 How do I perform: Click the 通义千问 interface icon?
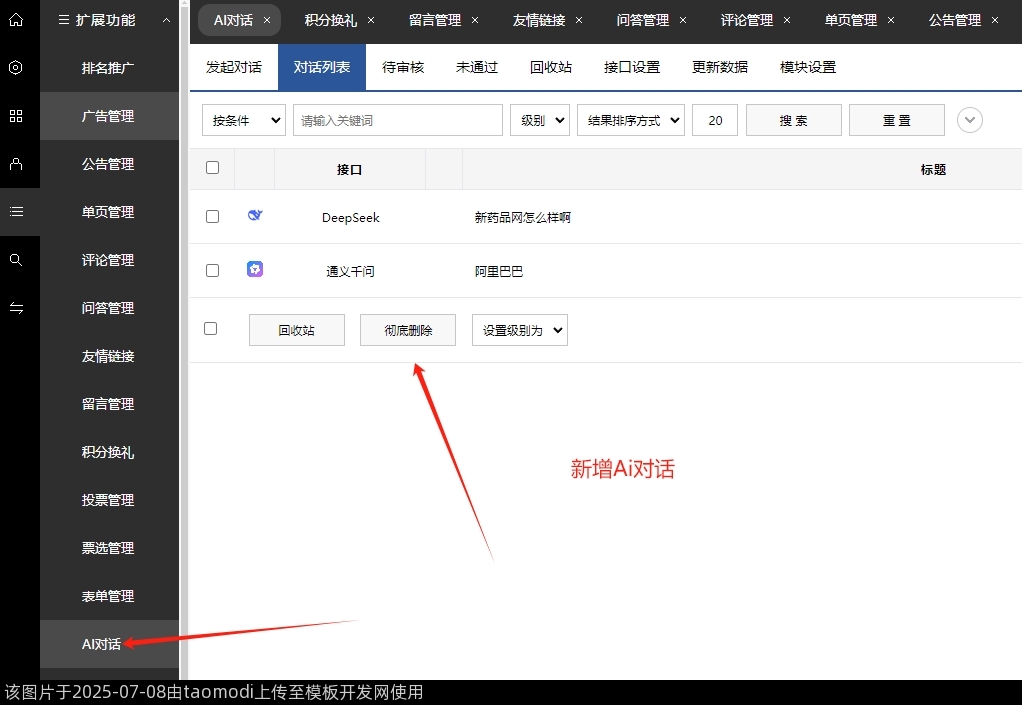(255, 269)
